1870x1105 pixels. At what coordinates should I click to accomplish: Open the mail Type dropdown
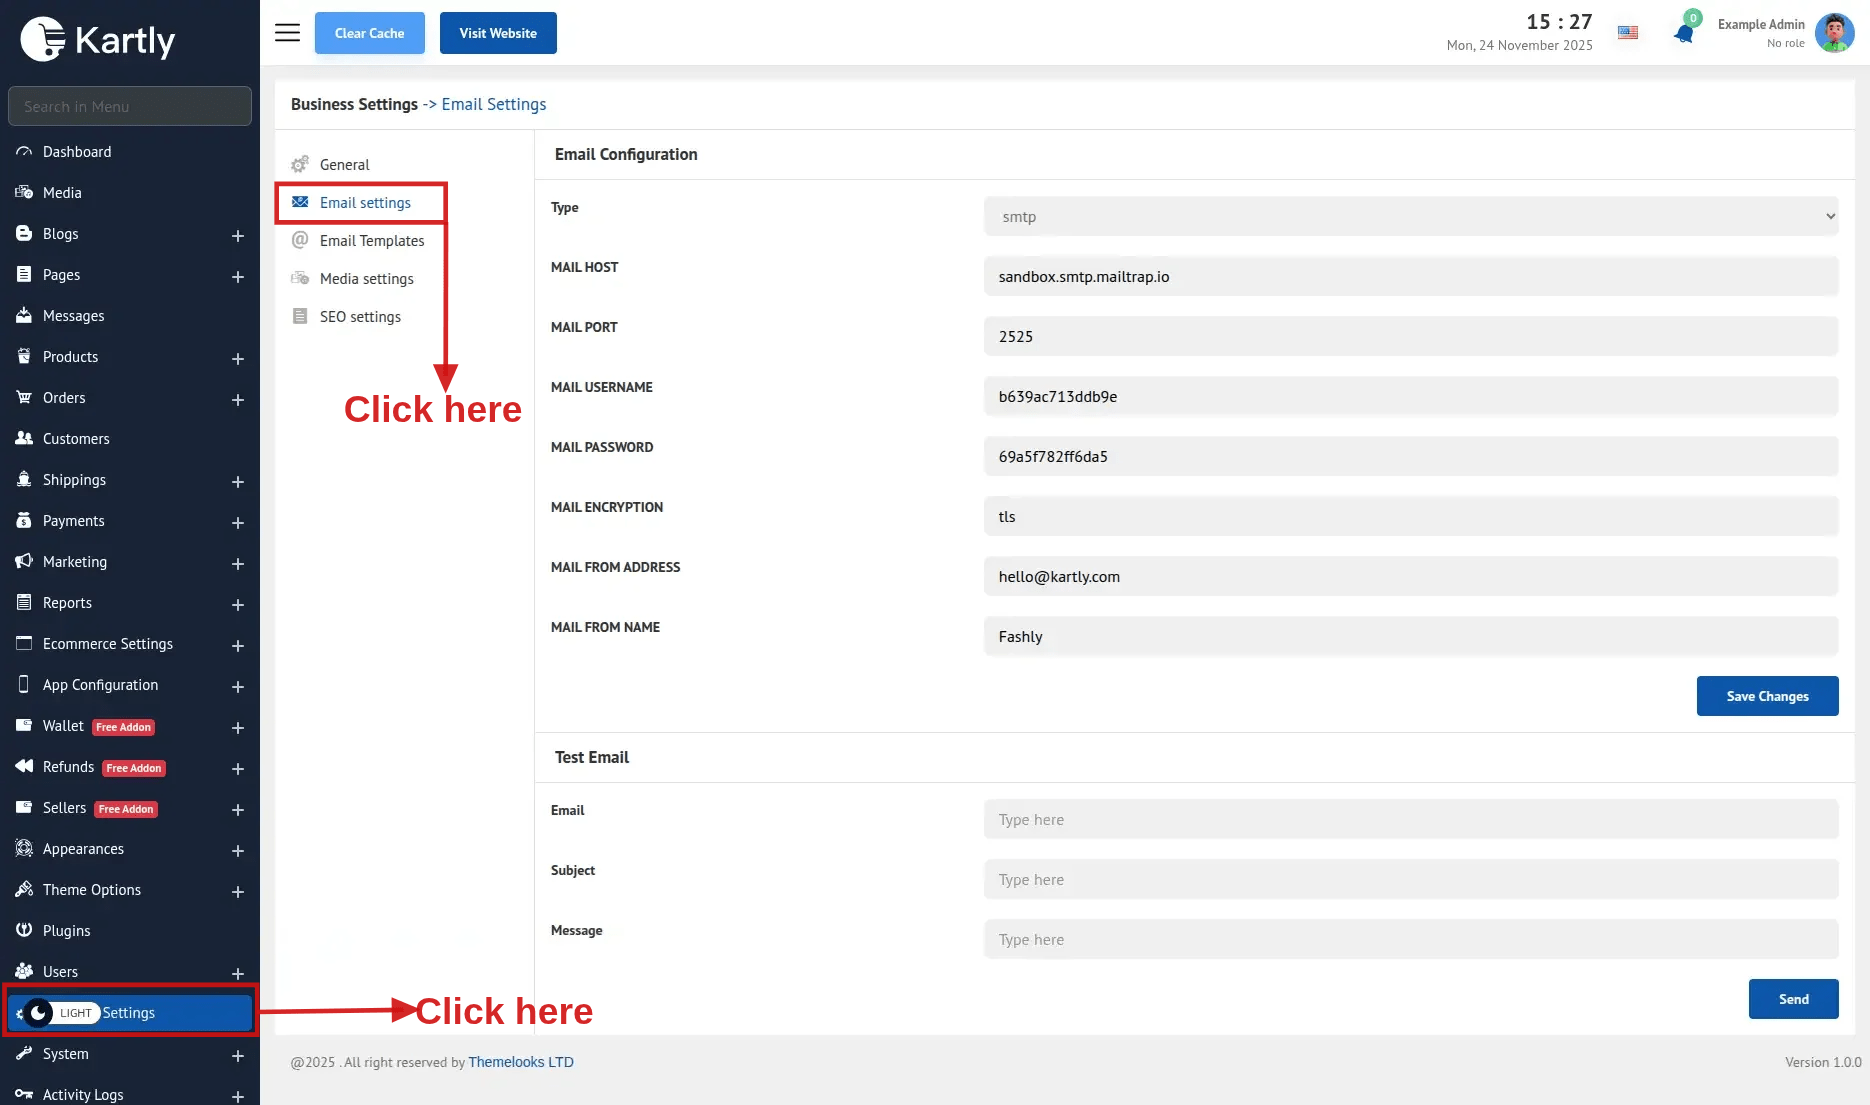pos(1410,217)
